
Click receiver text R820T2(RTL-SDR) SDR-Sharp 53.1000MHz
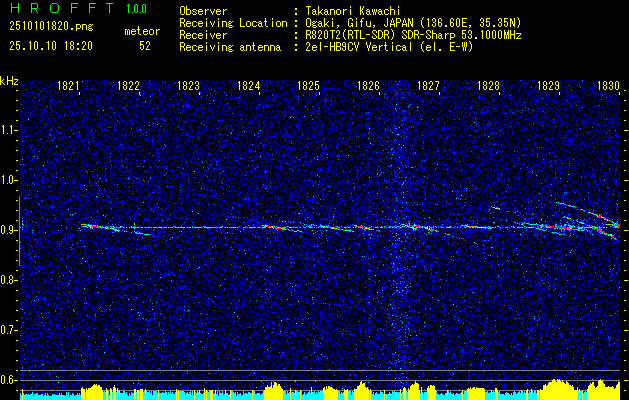tap(413, 35)
